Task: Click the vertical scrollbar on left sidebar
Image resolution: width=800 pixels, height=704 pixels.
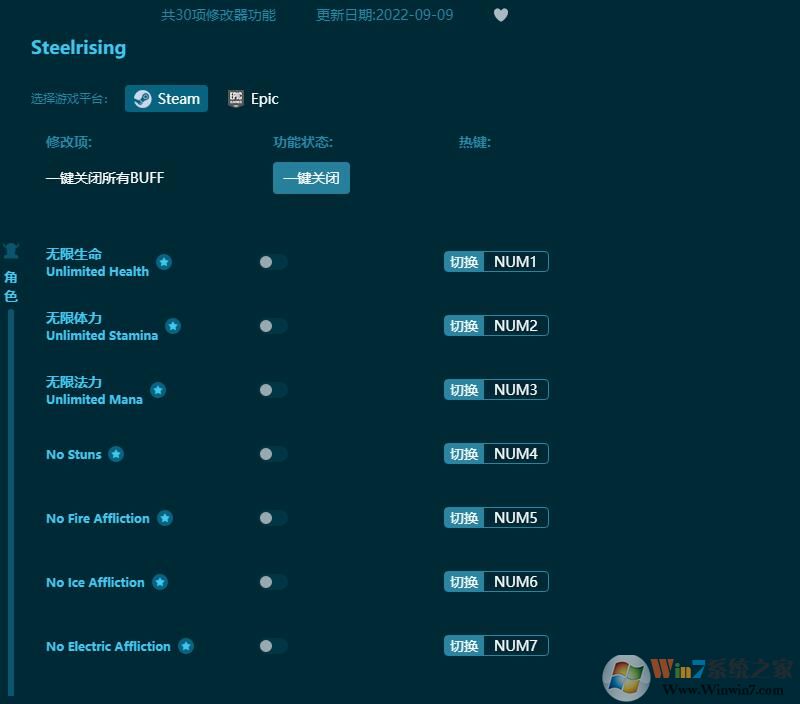Action: pos(11,500)
